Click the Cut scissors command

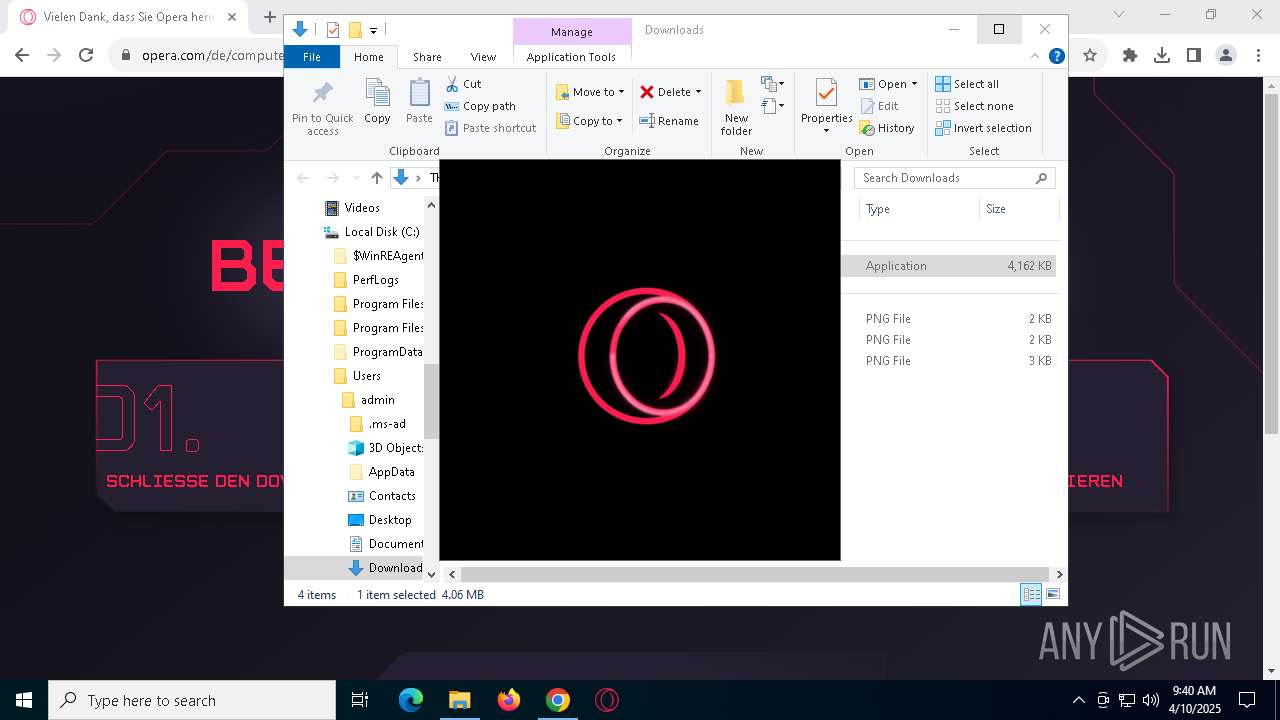point(463,84)
